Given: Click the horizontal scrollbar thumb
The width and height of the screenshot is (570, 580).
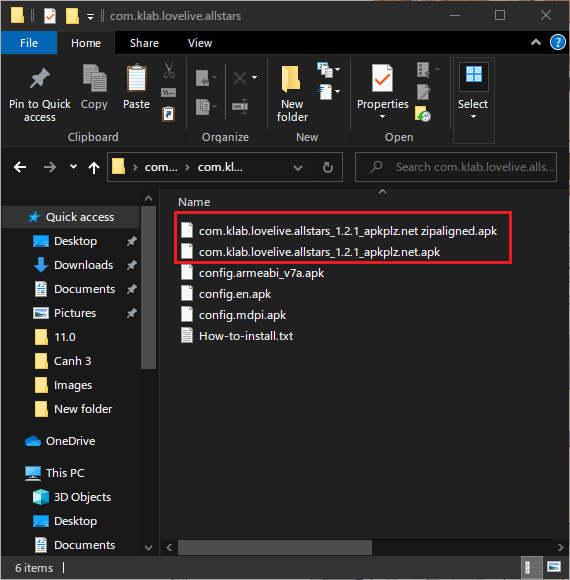Looking at the screenshot, I should click(275, 547).
